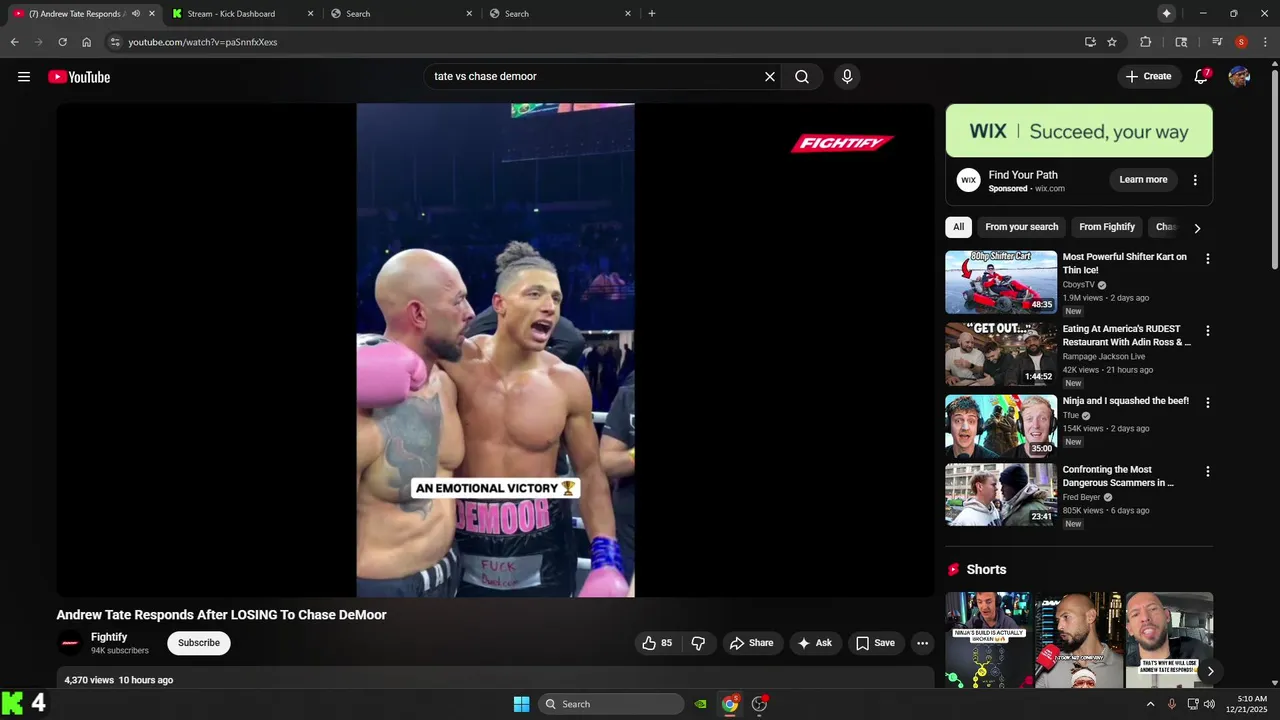
Task: Start voice search with the microphone
Action: (x=847, y=77)
